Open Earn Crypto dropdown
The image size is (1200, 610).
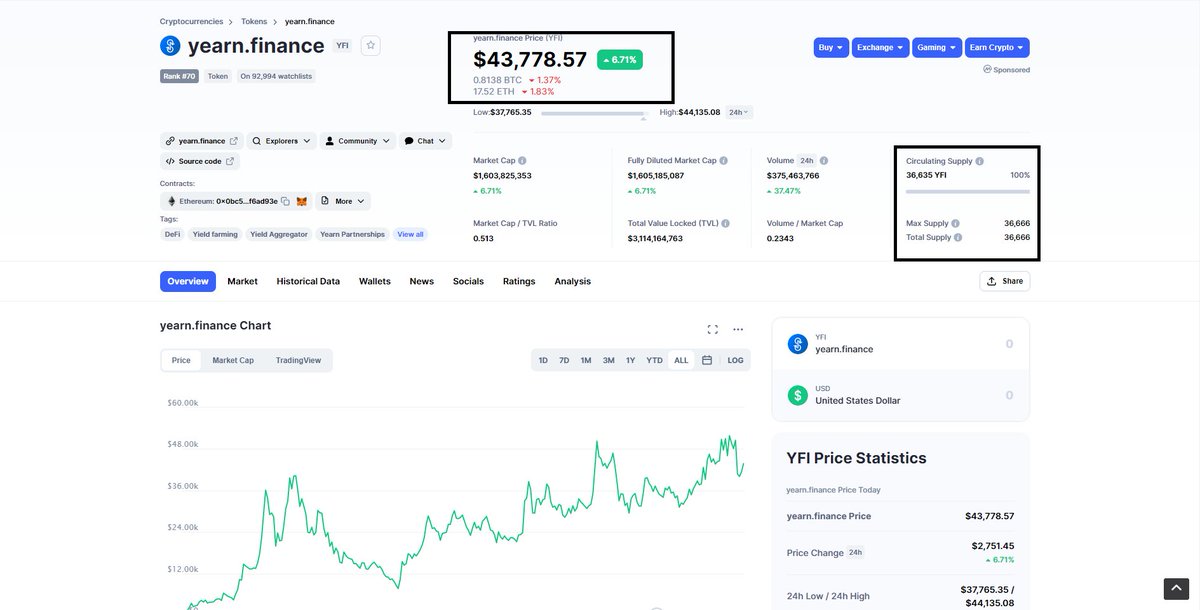[x=997, y=47]
